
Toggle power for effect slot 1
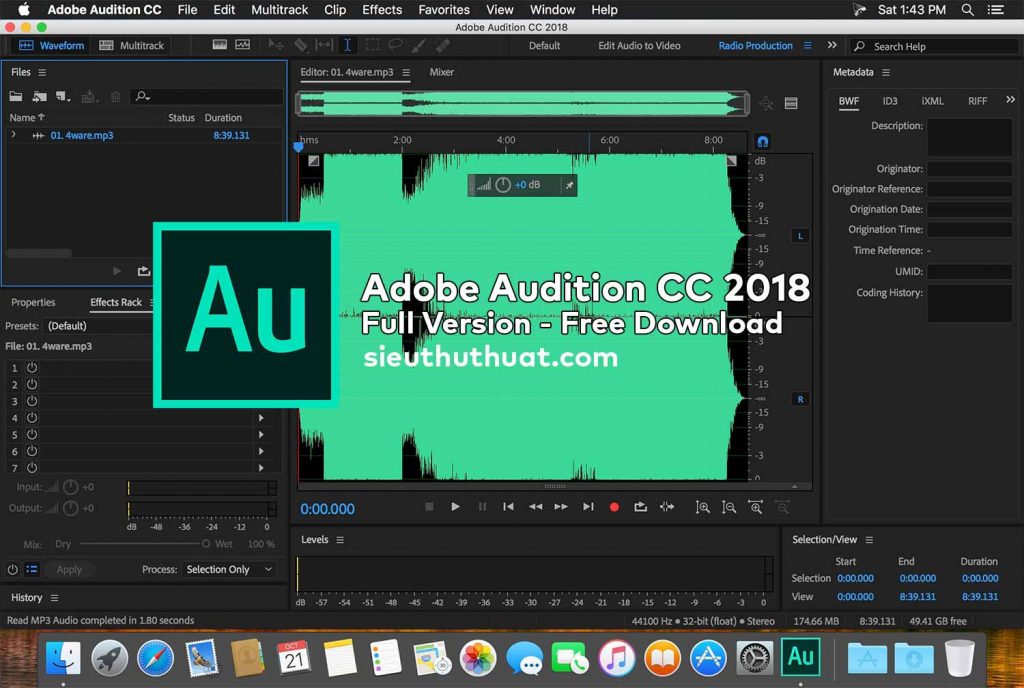31,367
